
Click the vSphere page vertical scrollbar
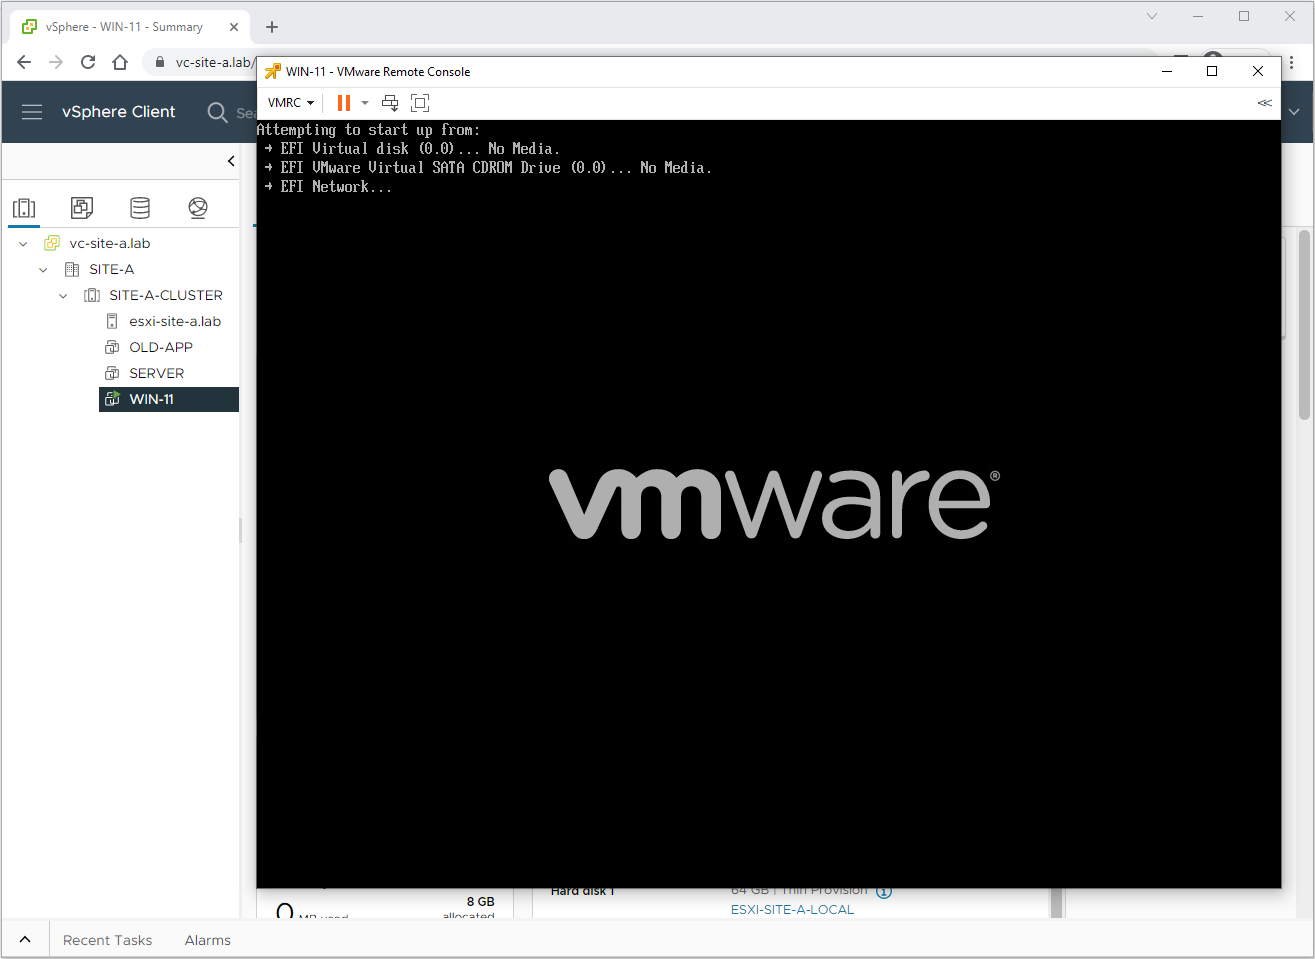(x=1304, y=325)
